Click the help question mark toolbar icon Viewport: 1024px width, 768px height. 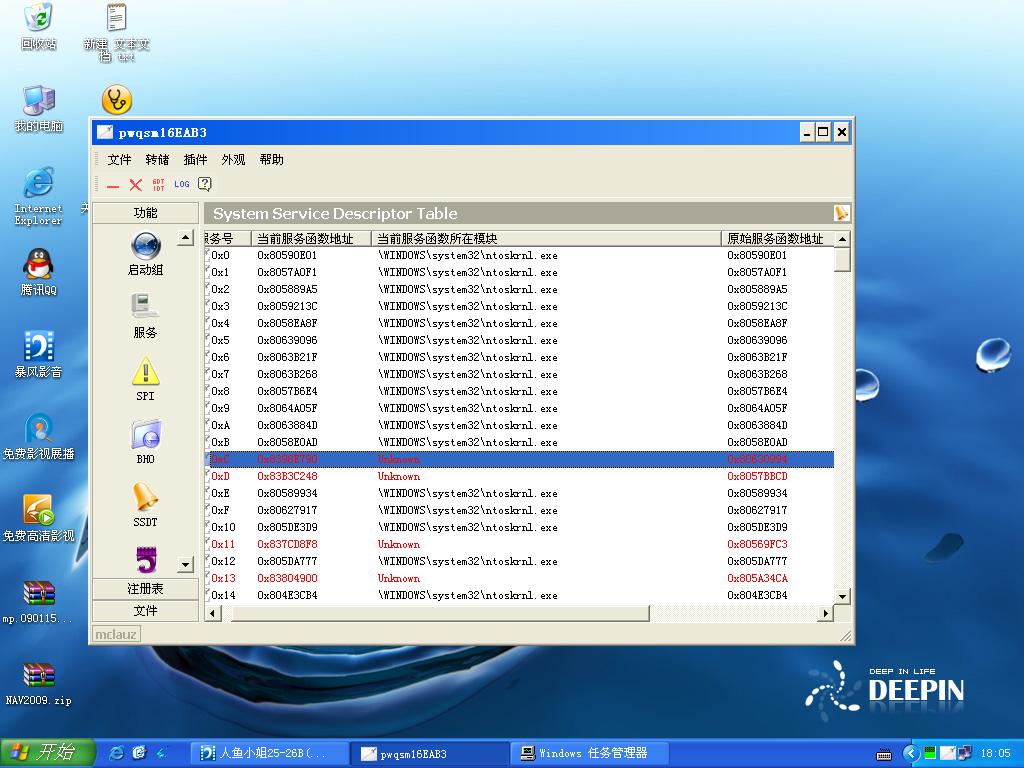pyautogui.click(x=205, y=184)
